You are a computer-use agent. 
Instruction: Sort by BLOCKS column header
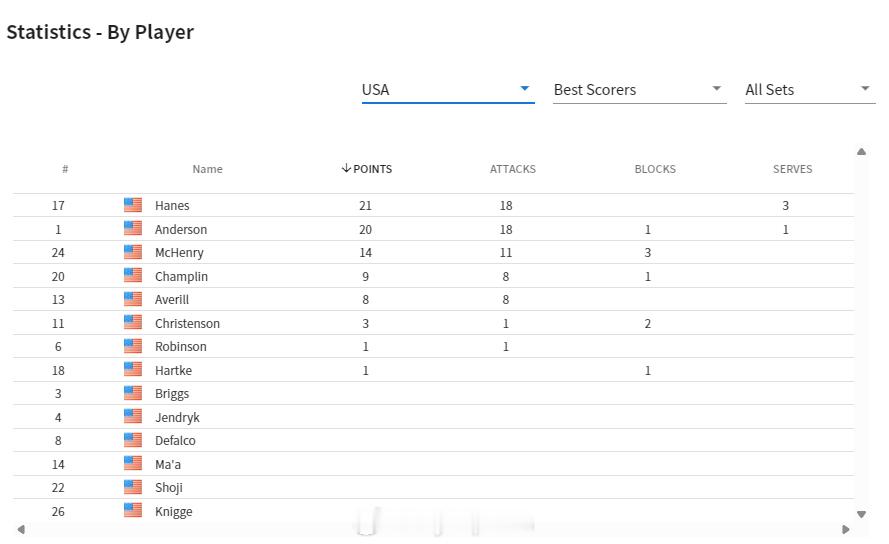click(655, 169)
